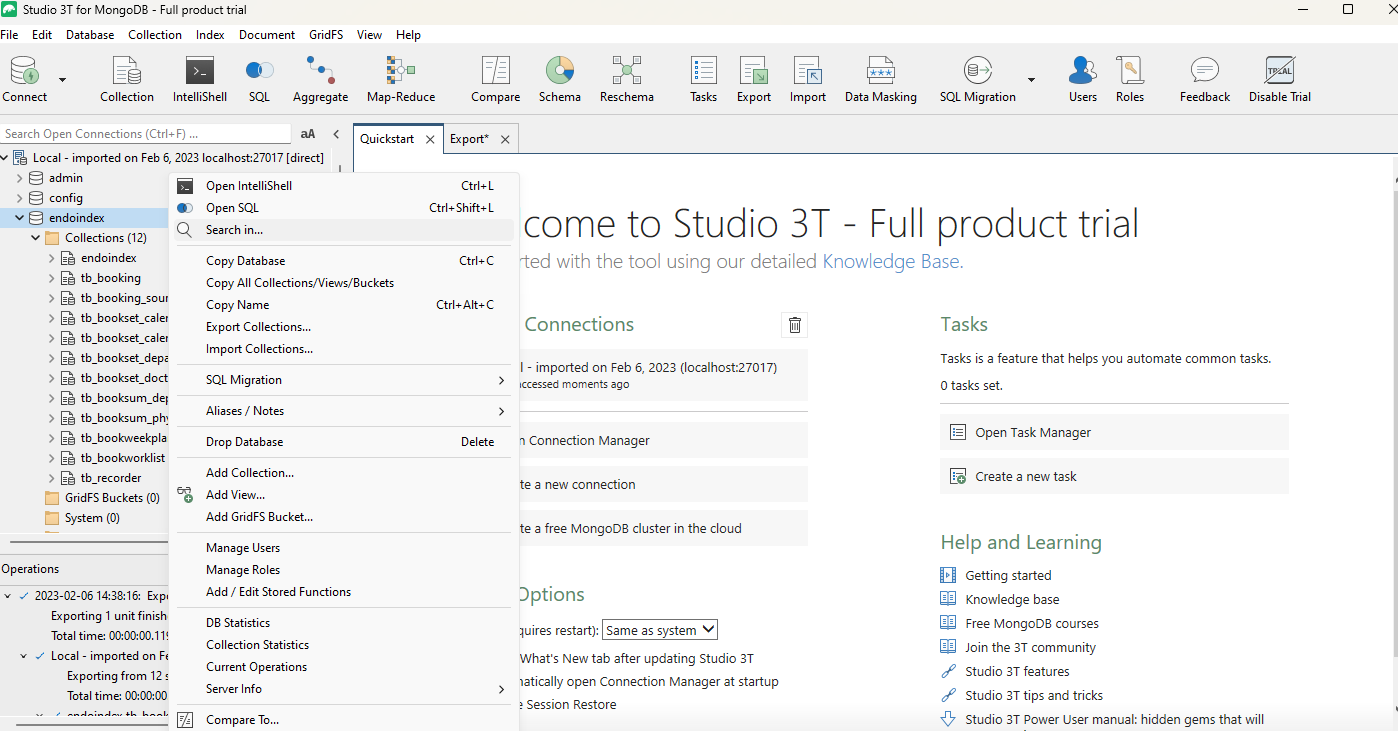The image size is (1398, 731).
Task: Open the Getting started link
Action: click(1008, 576)
